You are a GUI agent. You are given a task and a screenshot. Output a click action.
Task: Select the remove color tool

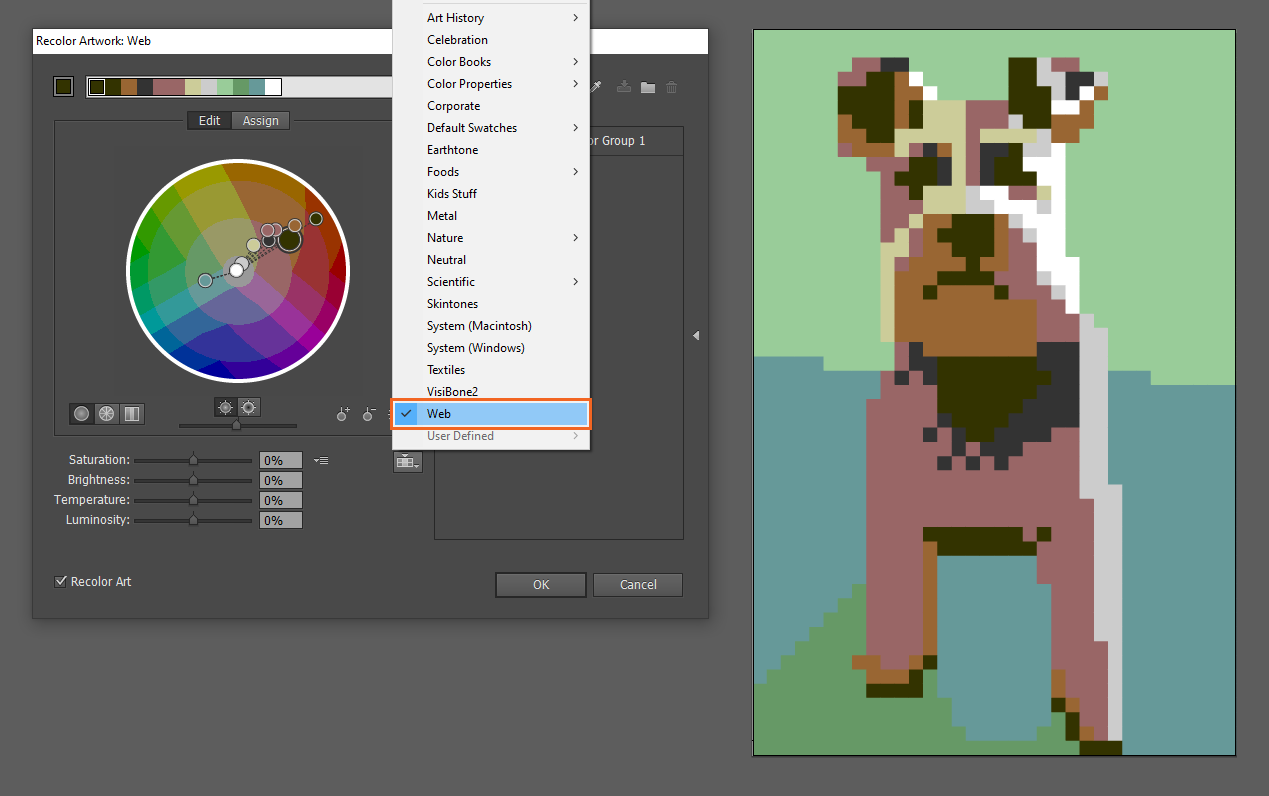click(x=370, y=413)
